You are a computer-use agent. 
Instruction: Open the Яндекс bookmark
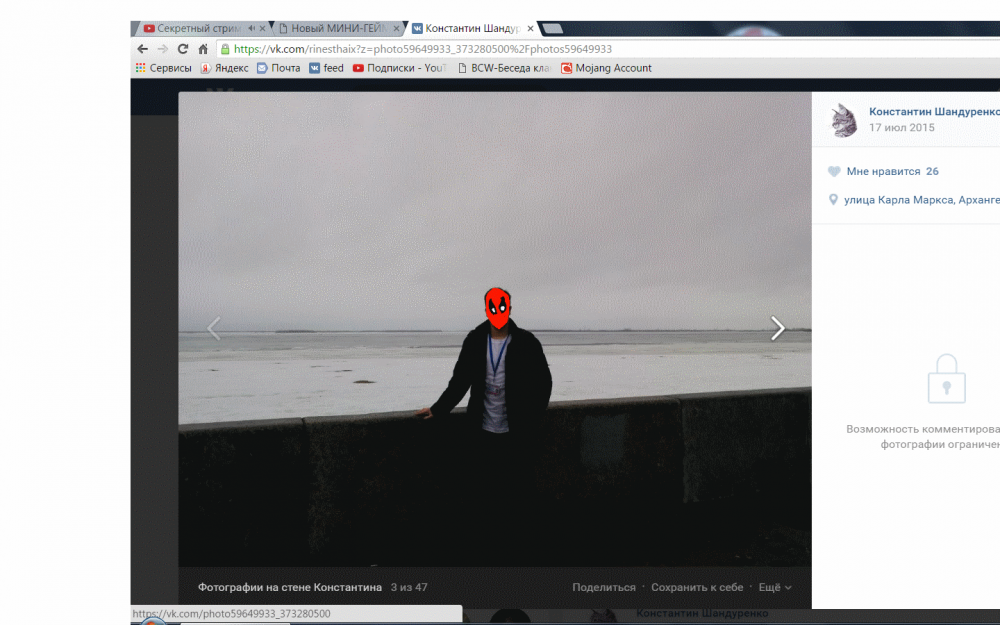tap(224, 68)
